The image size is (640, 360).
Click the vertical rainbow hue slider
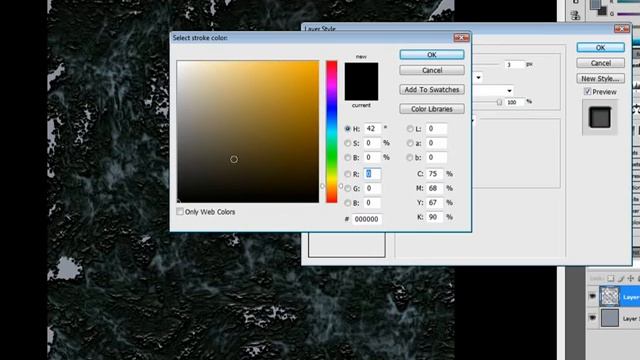[331, 131]
